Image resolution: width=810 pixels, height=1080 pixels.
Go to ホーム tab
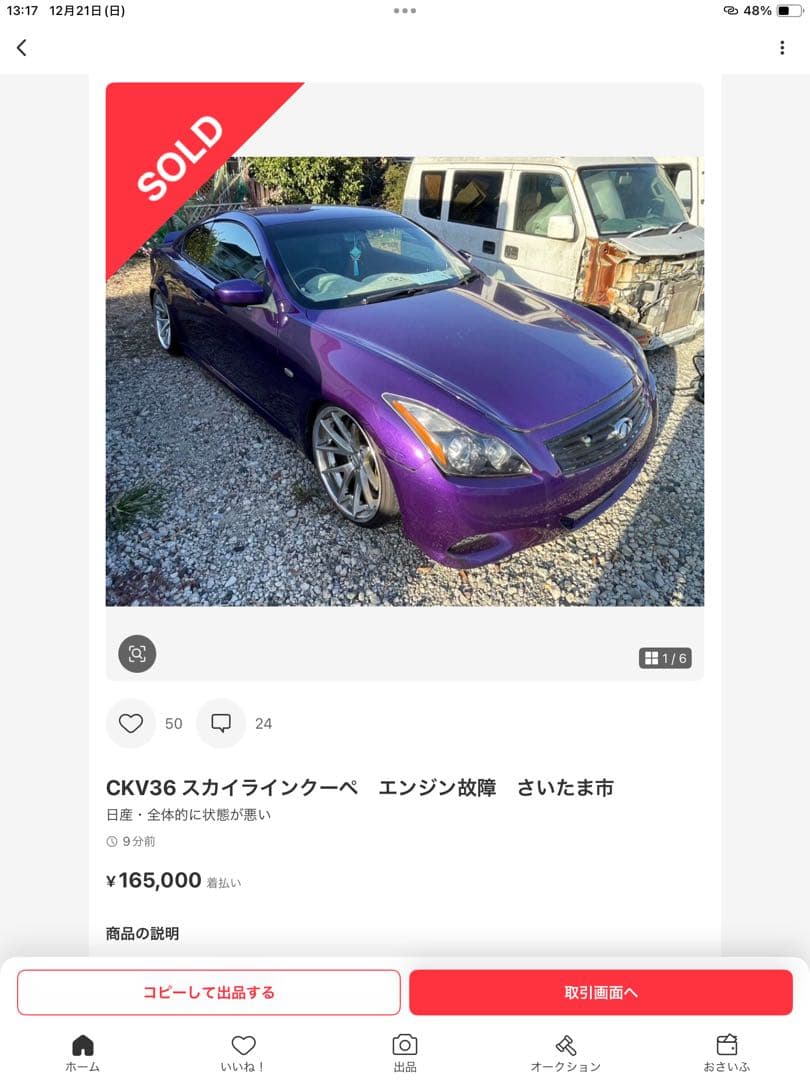pyautogui.click(x=83, y=1053)
